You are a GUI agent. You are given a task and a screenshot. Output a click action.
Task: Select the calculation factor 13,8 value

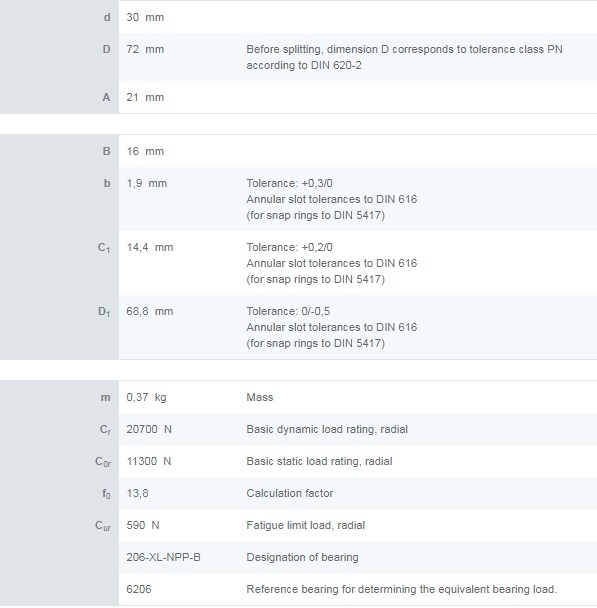(x=137, y=493)
